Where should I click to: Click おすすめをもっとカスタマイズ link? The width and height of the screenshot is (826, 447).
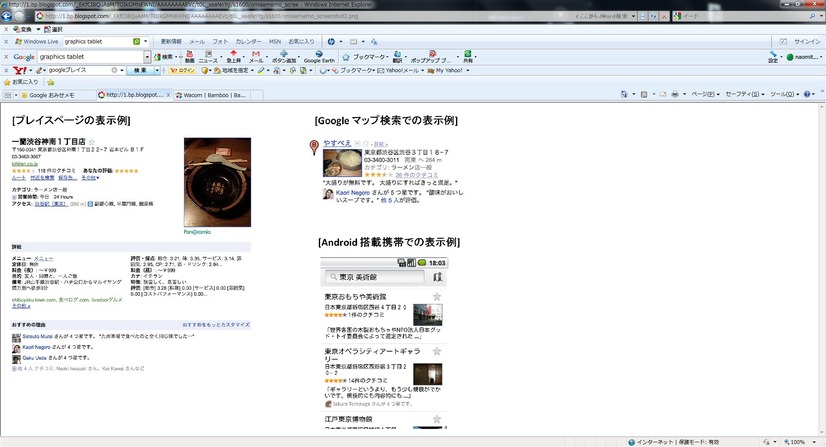(216, 325)
